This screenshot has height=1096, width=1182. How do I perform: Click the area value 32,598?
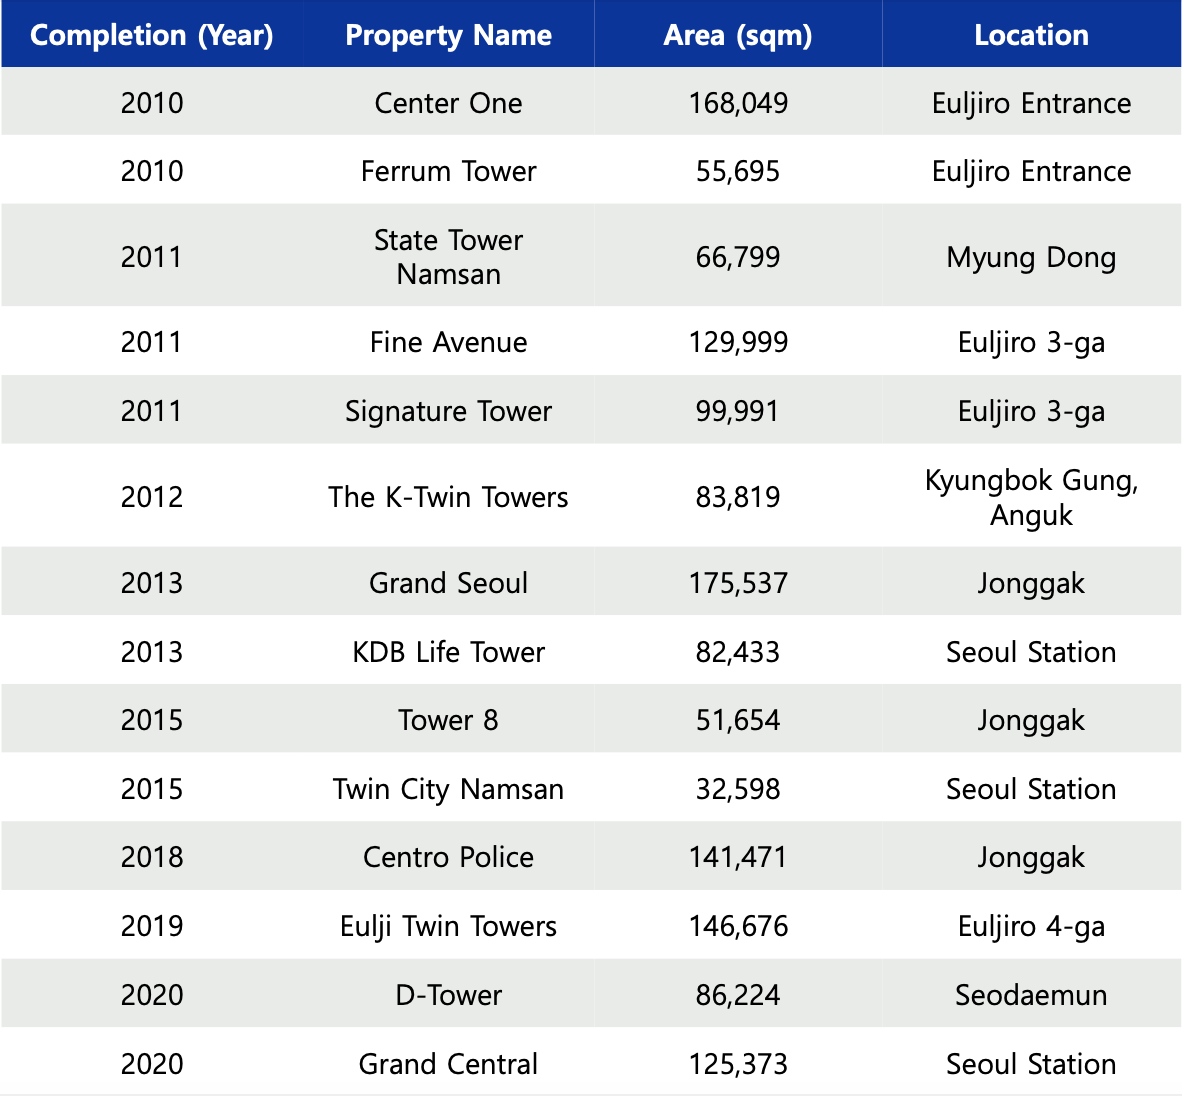(x=738, y=790)
